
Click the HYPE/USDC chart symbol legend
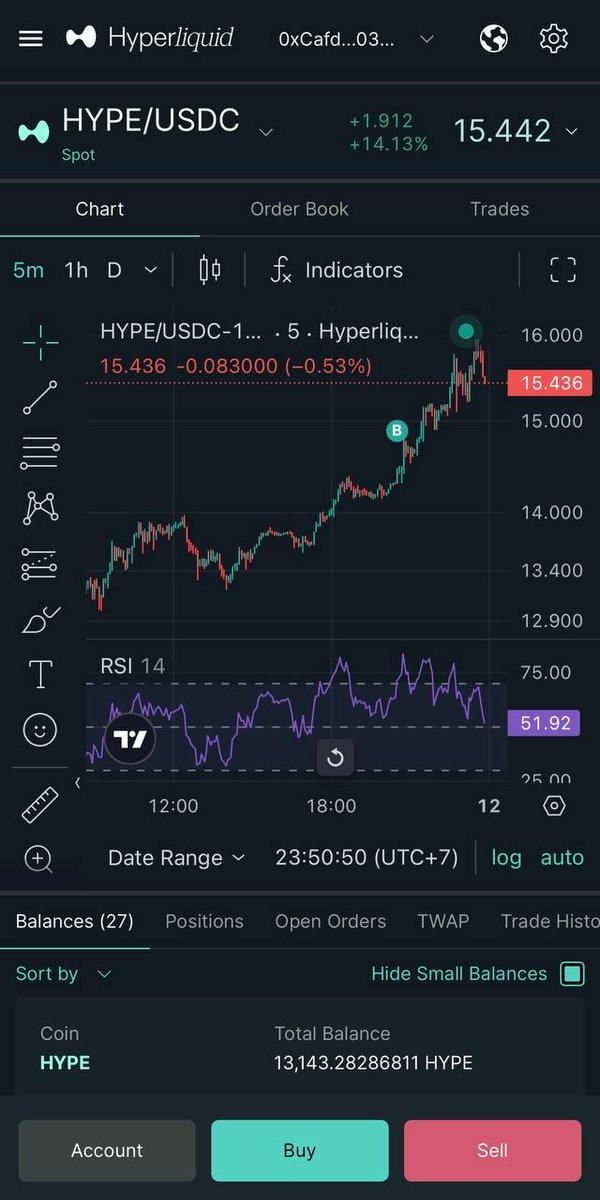point(260,332)
